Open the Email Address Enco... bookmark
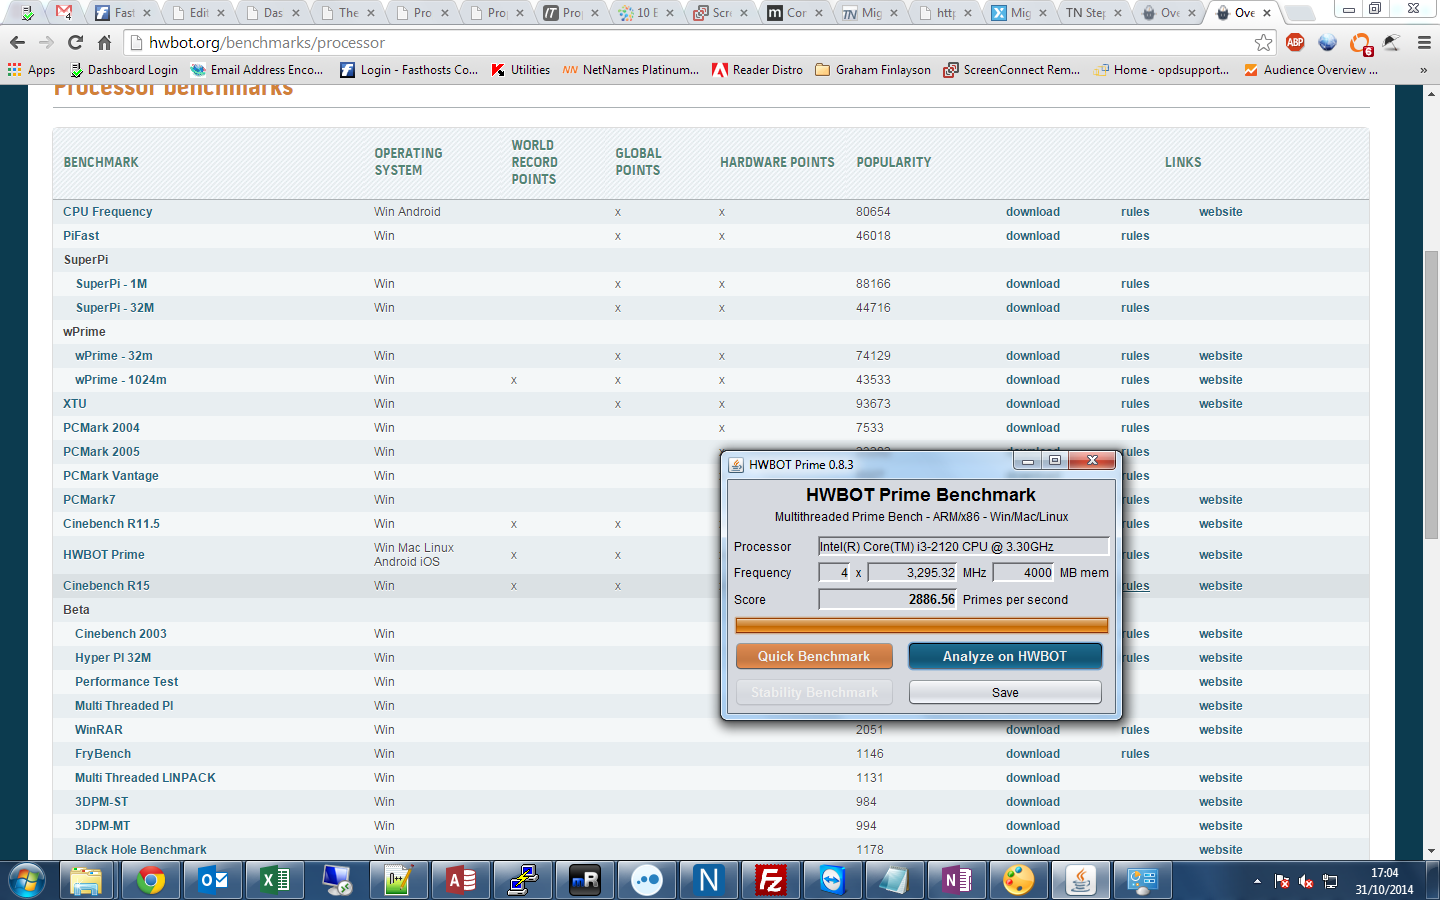 coord(257,70)
